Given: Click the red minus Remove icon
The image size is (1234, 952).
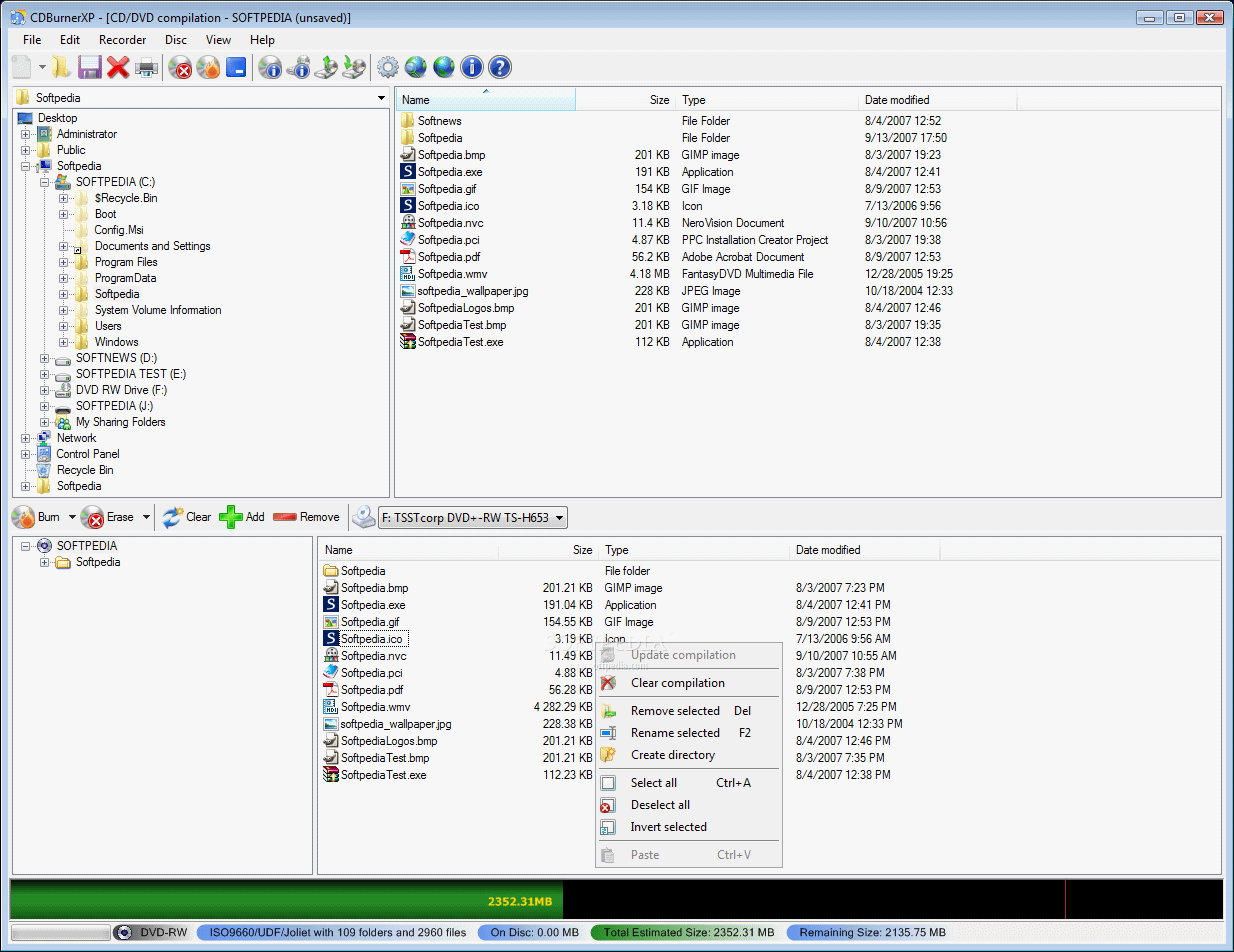Looking at the screenshot, I should coord(284,517).
